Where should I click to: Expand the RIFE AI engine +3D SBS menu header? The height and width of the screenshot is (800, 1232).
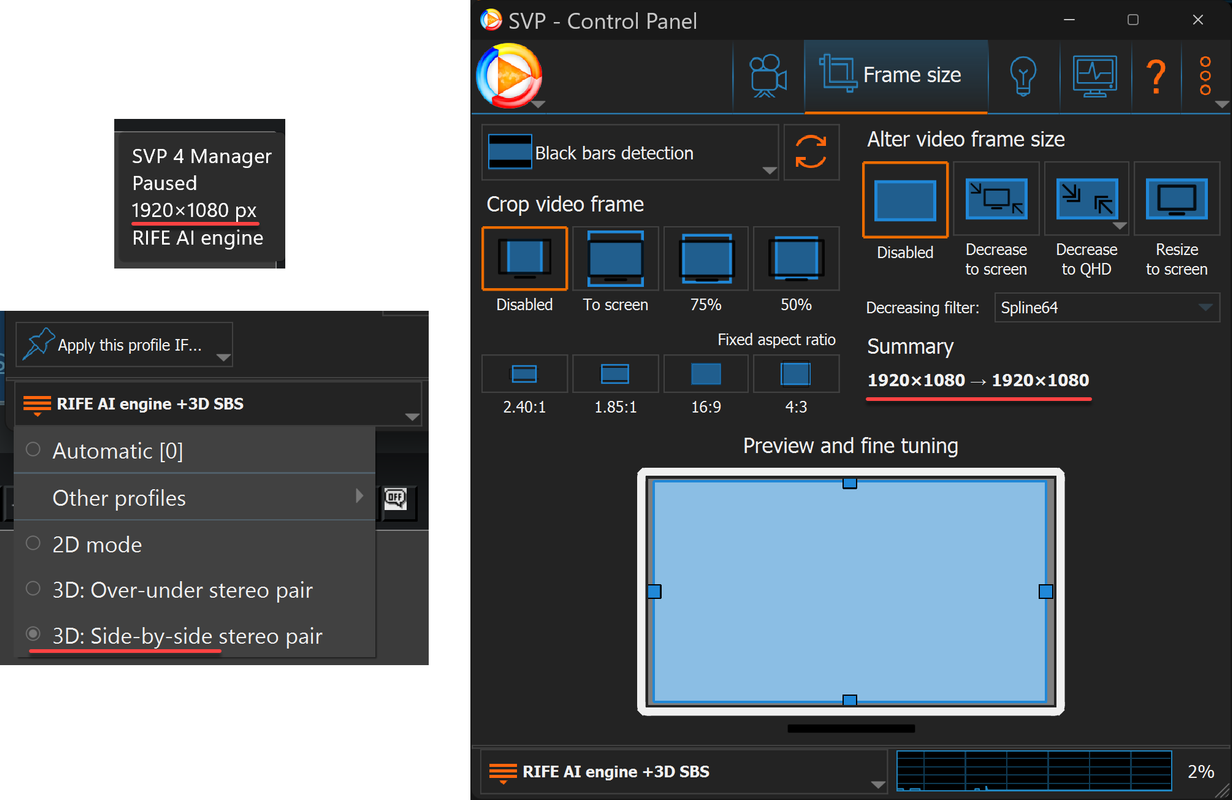218,404
